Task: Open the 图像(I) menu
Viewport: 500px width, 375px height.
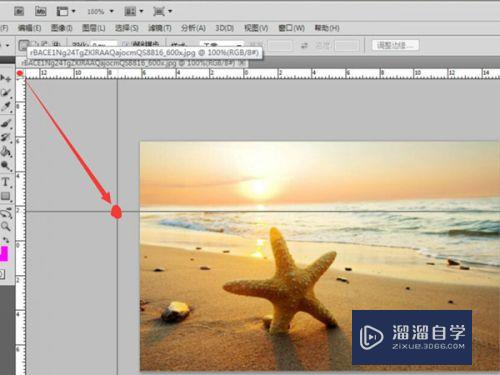Action: click(x=61, y=28)
